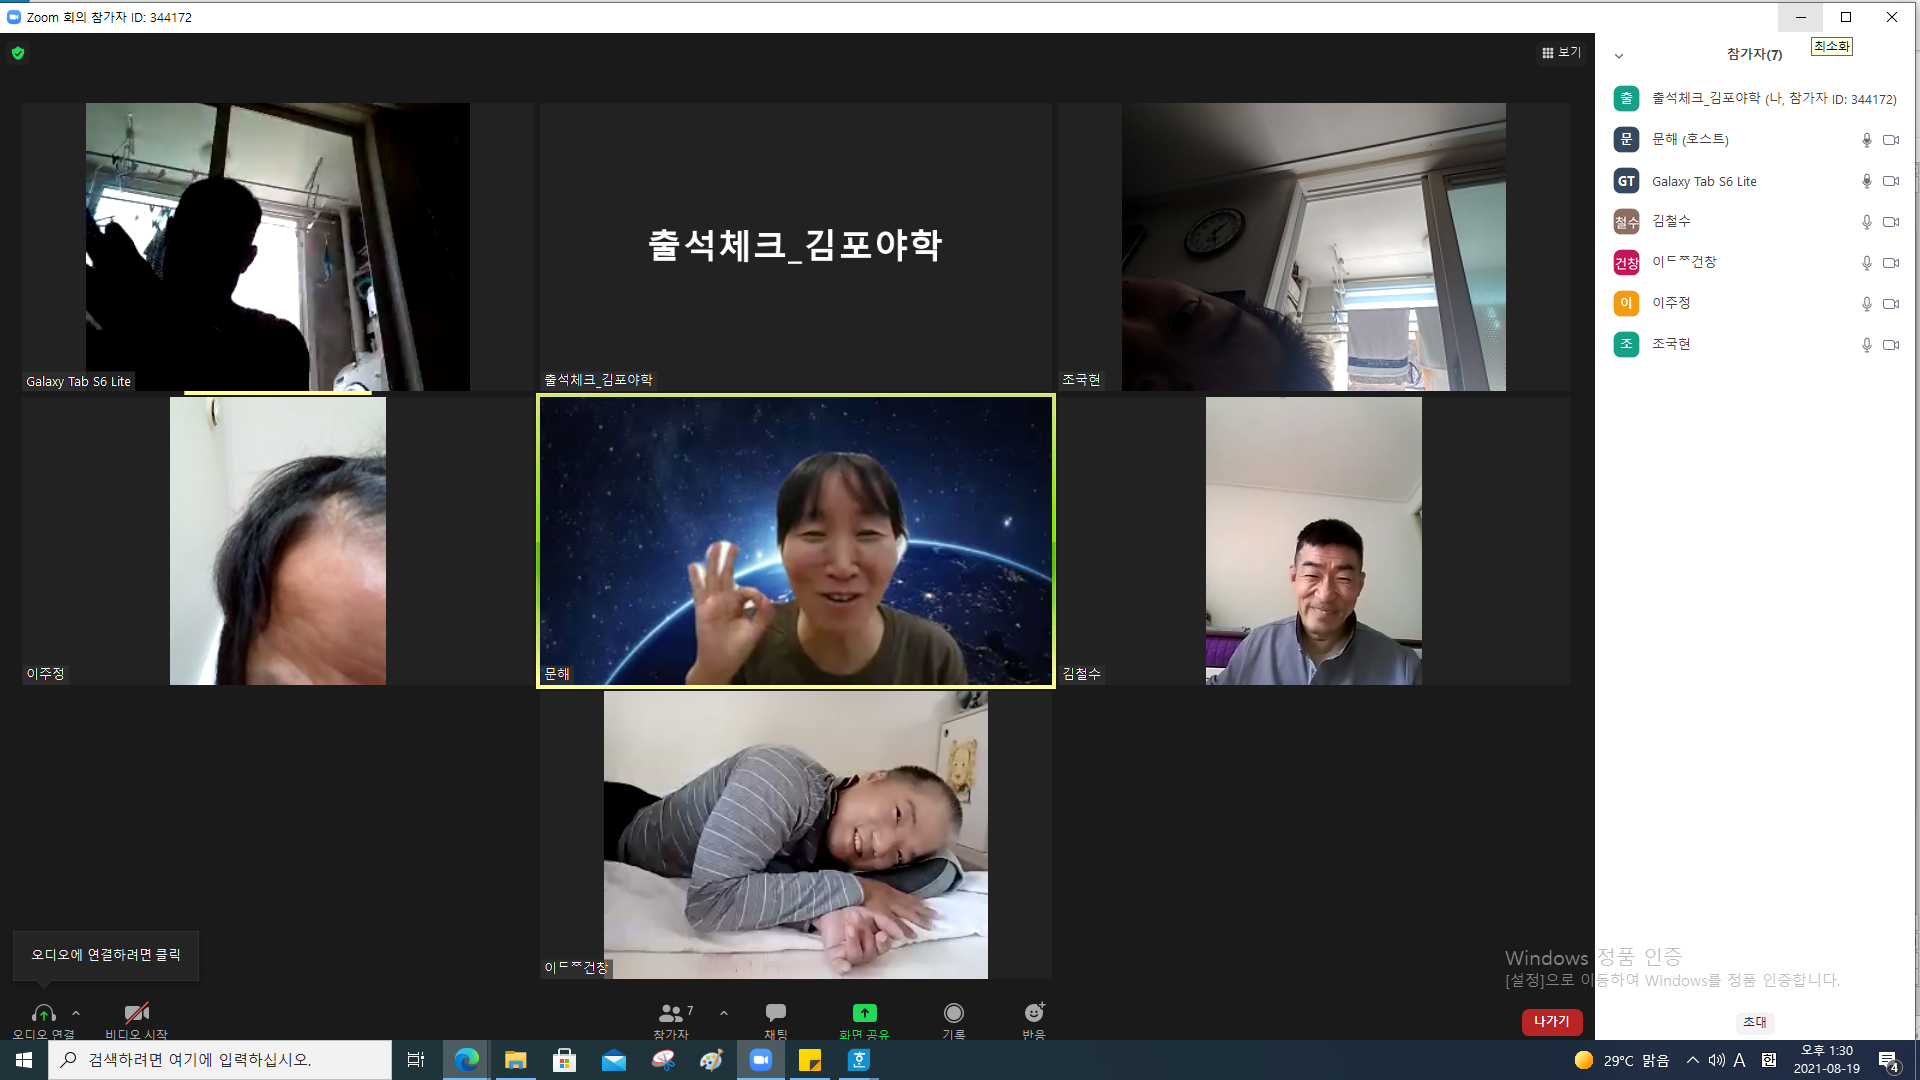Click the taskbar search input field
1920x1080 pixels.
220,1060
